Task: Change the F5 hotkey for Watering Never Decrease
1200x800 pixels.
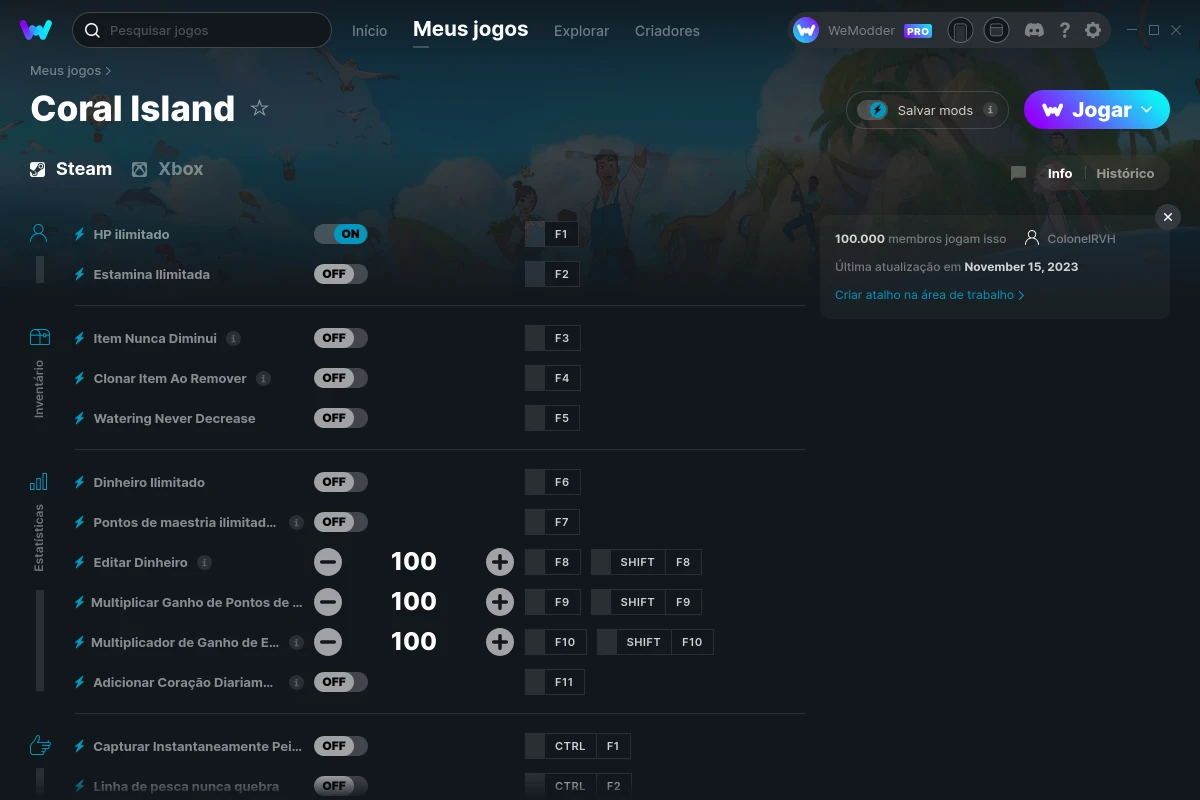Action: [552, 418]
